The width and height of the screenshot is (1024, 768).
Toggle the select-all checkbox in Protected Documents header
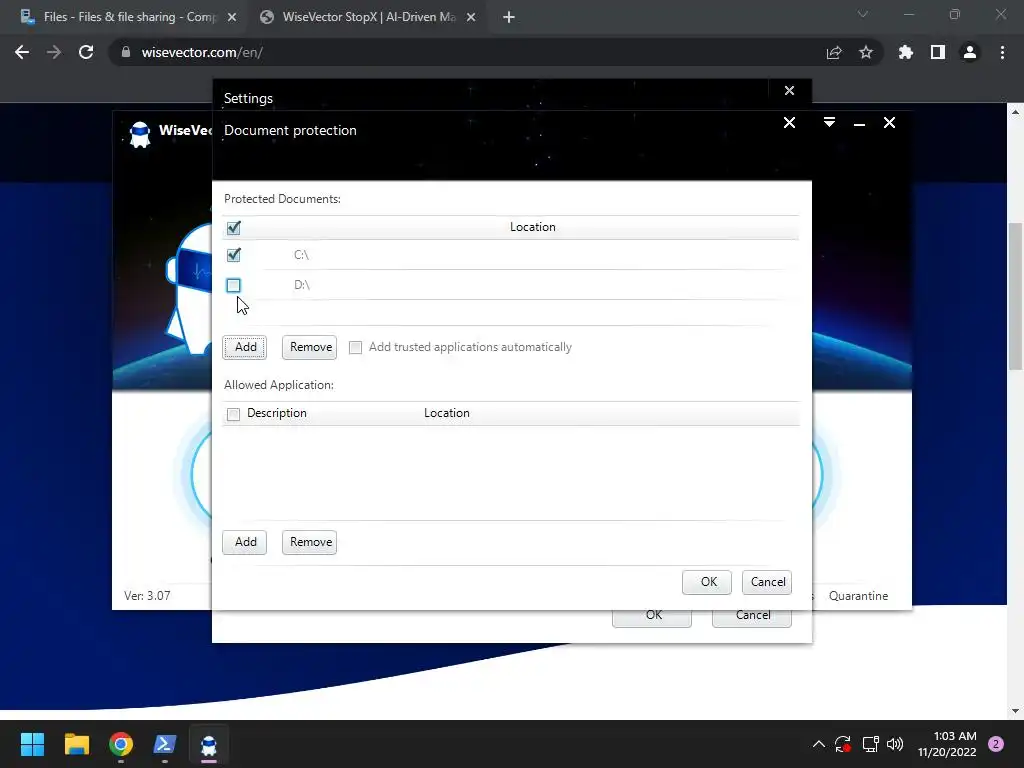coord(233,227)
